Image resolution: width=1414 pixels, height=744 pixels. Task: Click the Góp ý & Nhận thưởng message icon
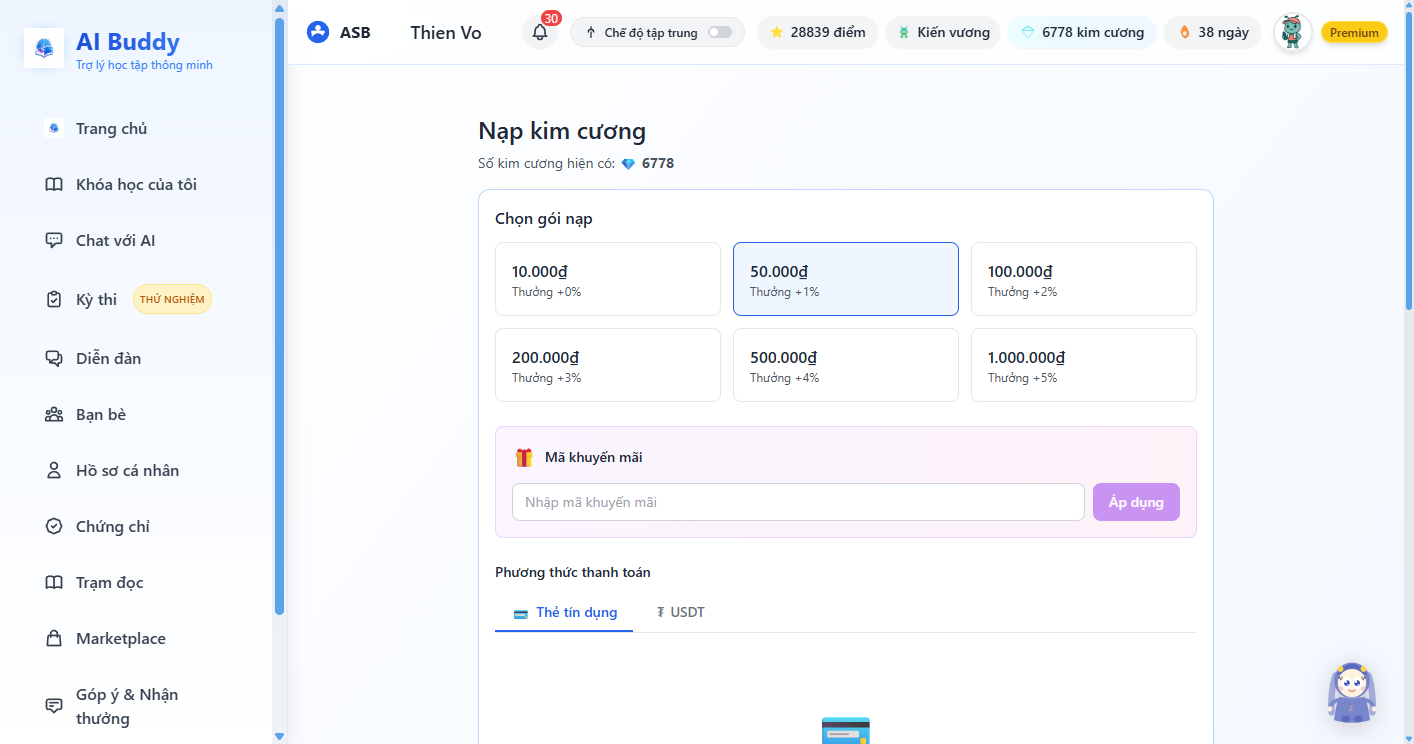54,706
